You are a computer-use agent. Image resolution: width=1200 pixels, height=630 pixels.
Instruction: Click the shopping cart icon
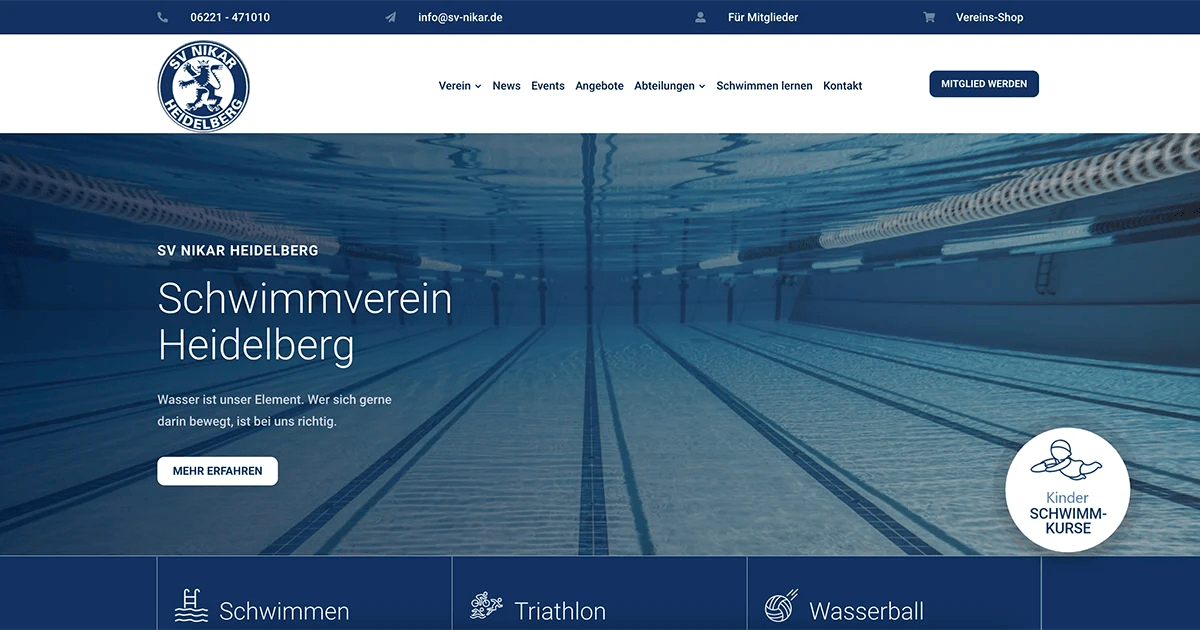[x=929, y=17]
